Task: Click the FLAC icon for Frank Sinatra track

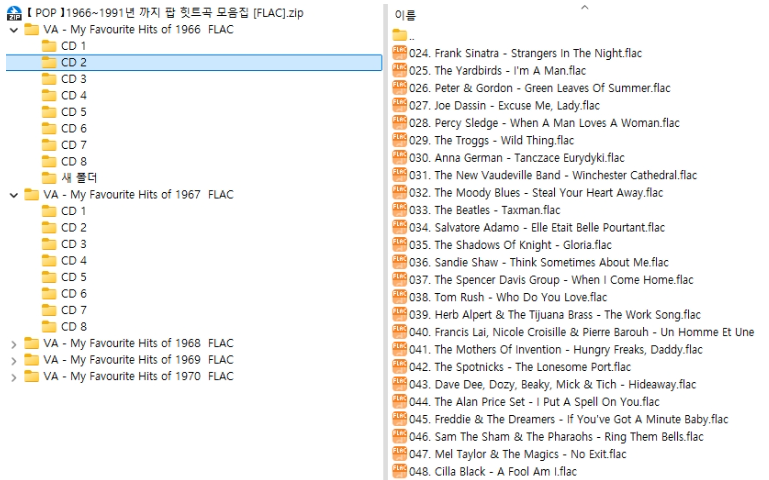Action: tap(400, 53)
